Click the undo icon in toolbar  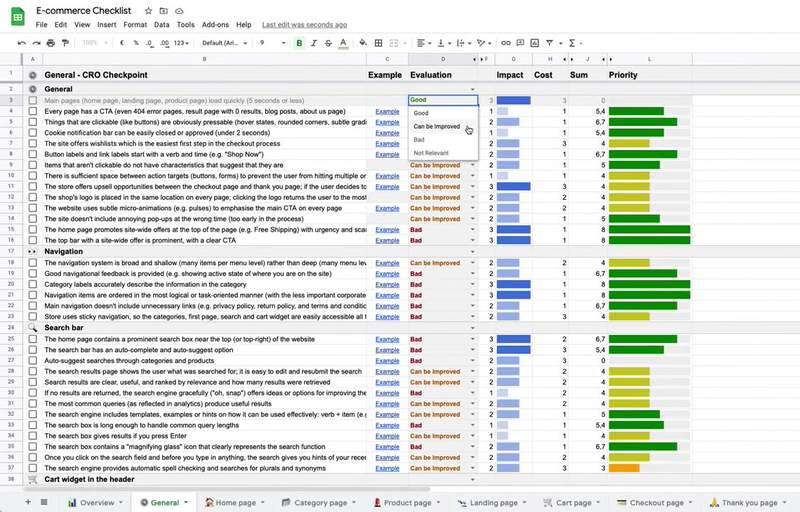coord(21,43)
